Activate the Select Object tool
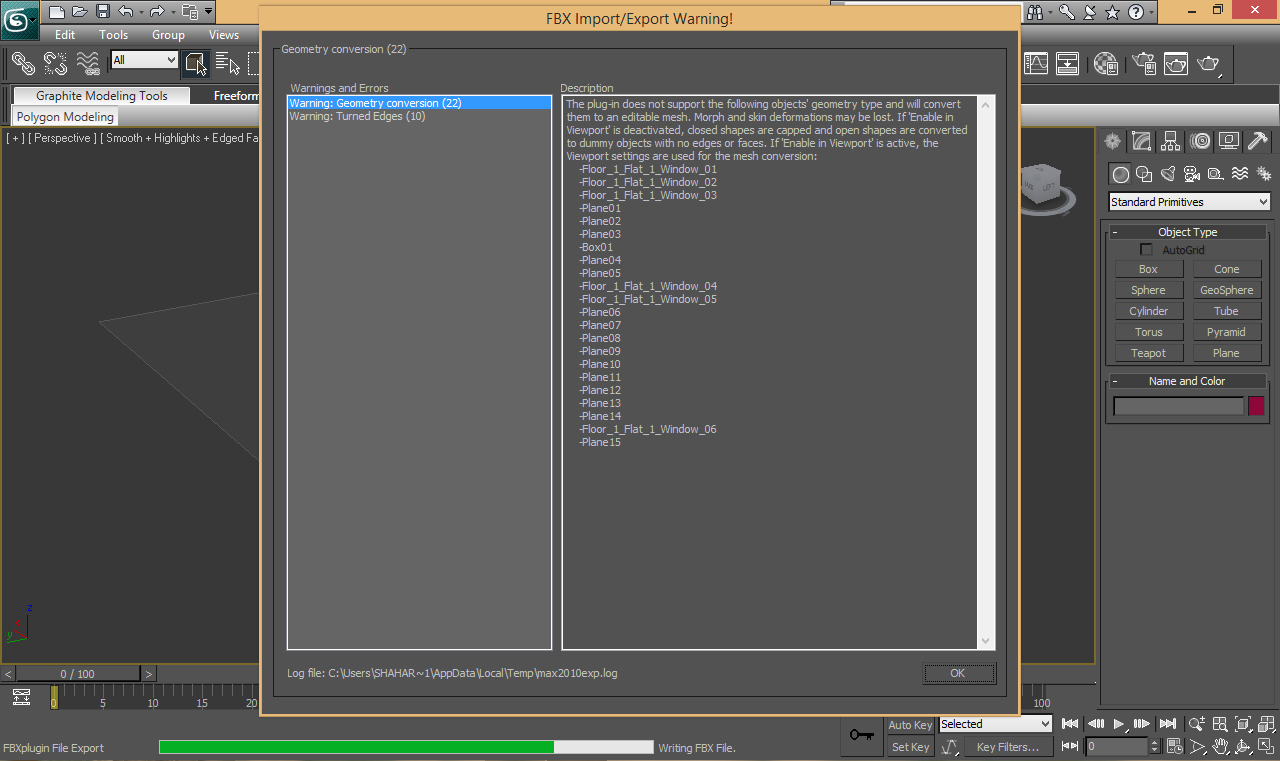1280x761 pixels. pos(196,63)
